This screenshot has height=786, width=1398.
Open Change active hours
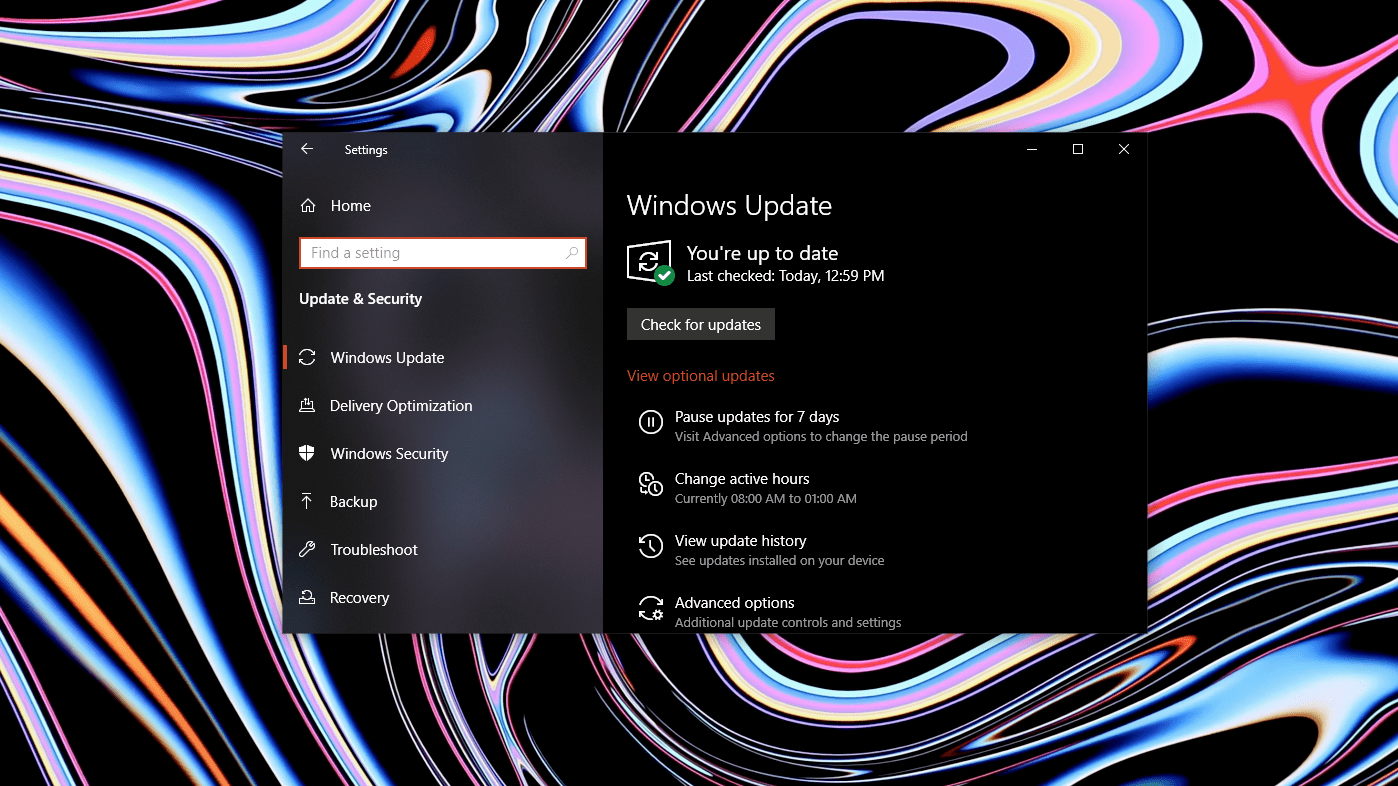click(x=742, y=478)
